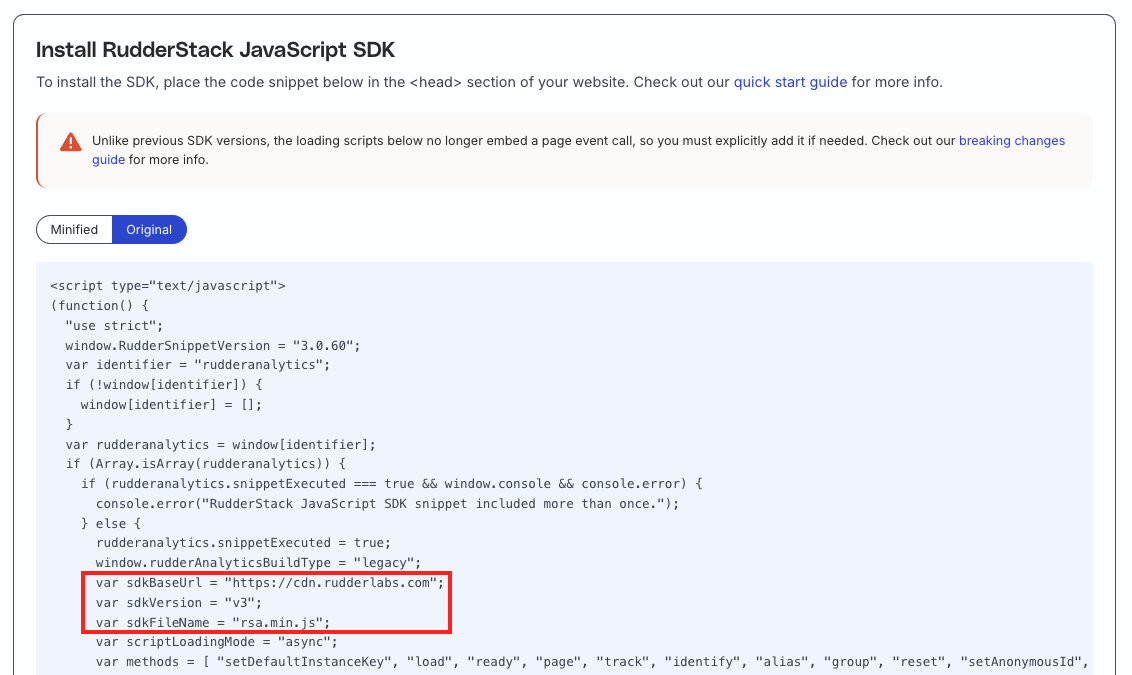Viewport: 1132px width, 675px height.
Task: Click the var sdkVersion = "v3" line
Action: (179, 602)
